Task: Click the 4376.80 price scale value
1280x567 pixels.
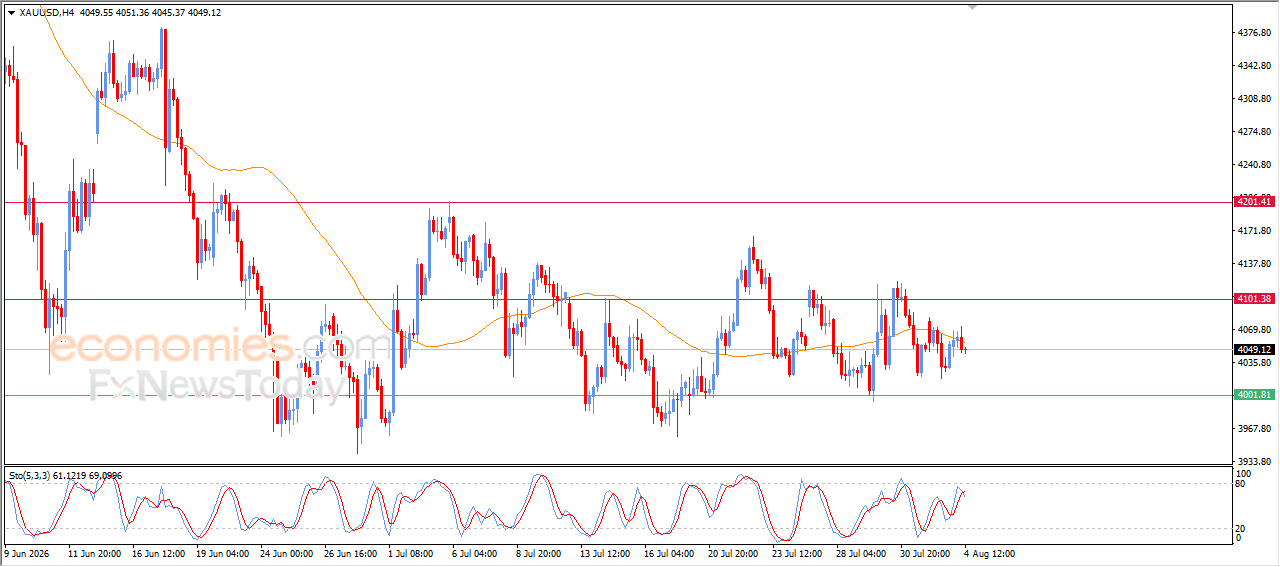Action: [1254, 33]
